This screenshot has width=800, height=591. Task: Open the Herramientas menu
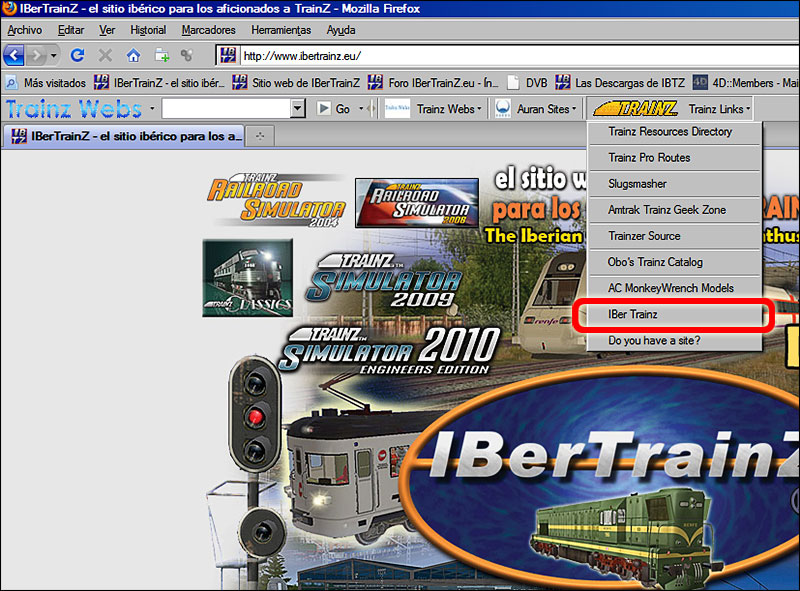281,30
